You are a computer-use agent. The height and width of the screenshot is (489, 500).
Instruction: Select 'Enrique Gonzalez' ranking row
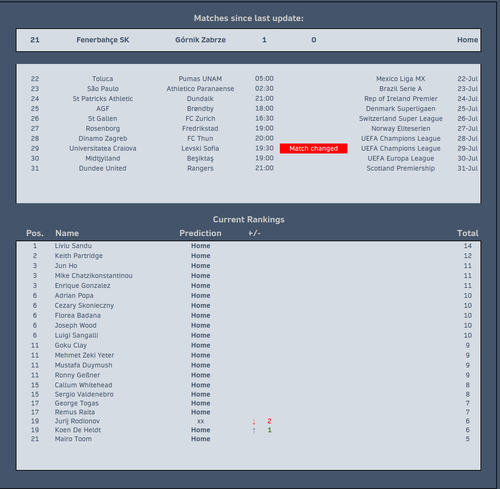pos(248,286)
